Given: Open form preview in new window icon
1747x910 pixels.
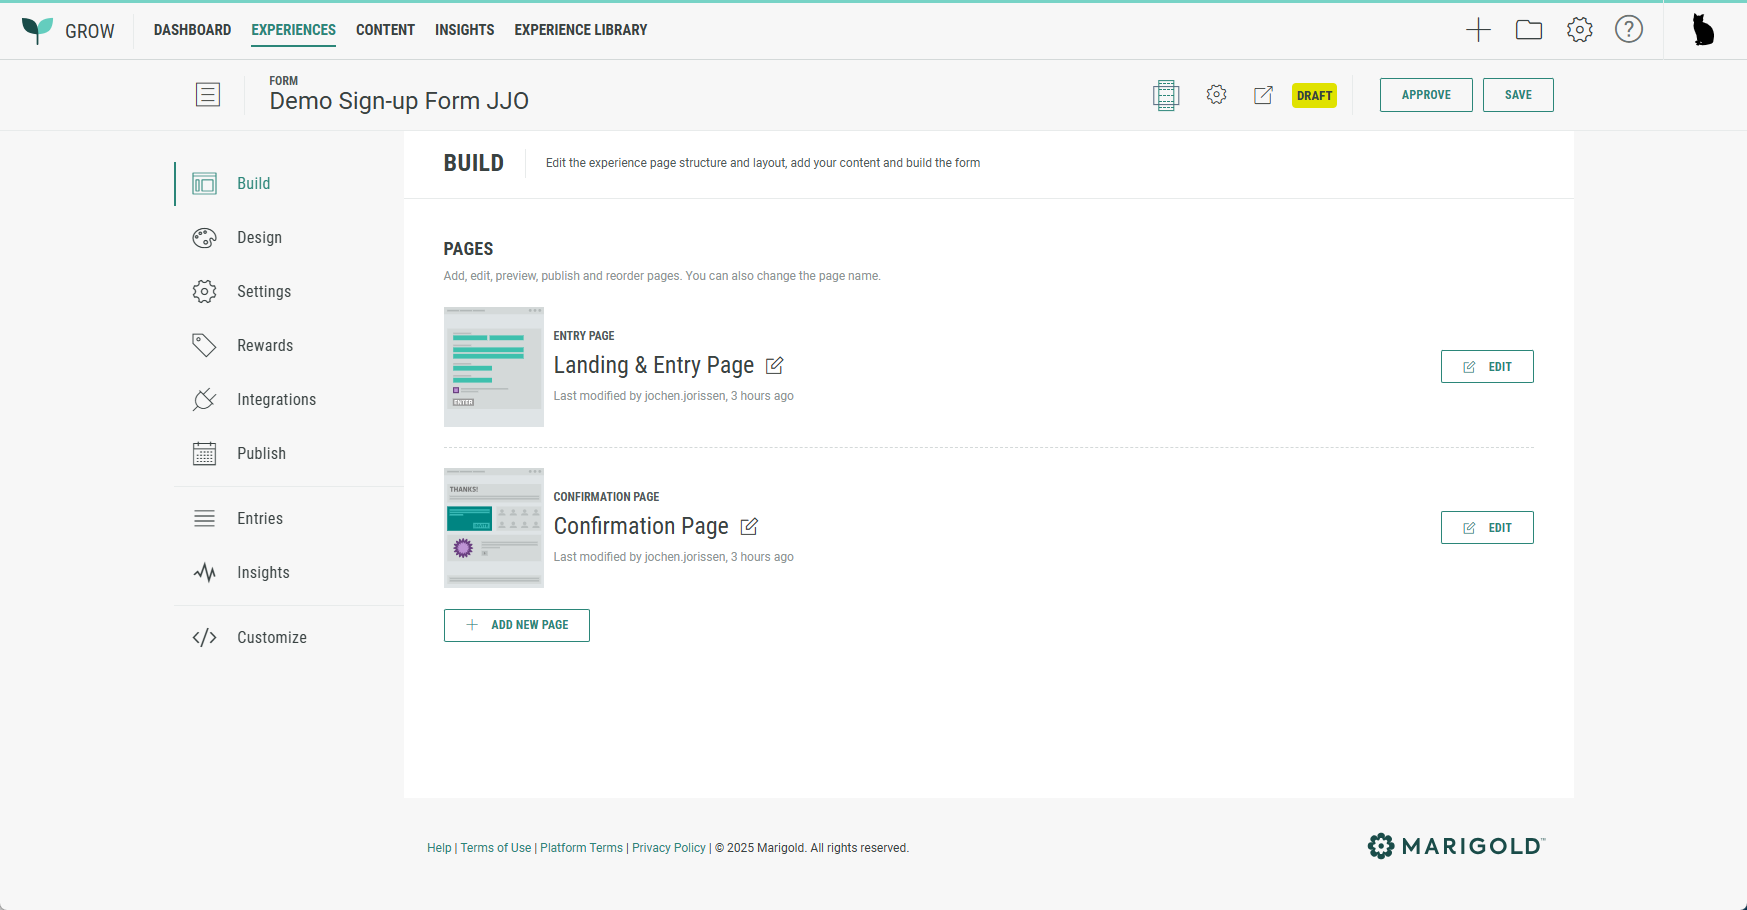Looking at the screenshot, I should (x=1263, y=95).
